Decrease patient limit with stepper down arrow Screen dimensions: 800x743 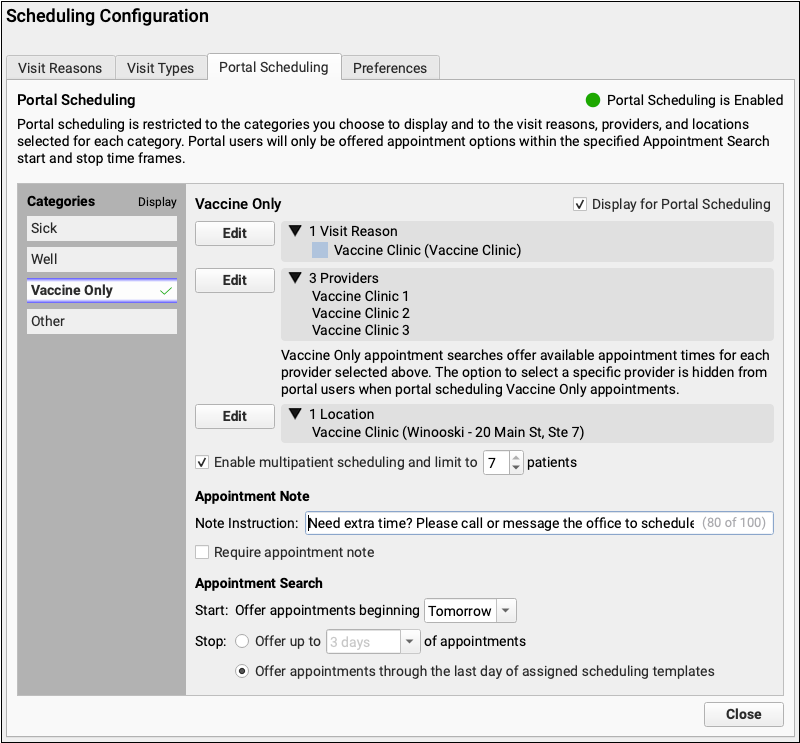(x=516, y=467)
